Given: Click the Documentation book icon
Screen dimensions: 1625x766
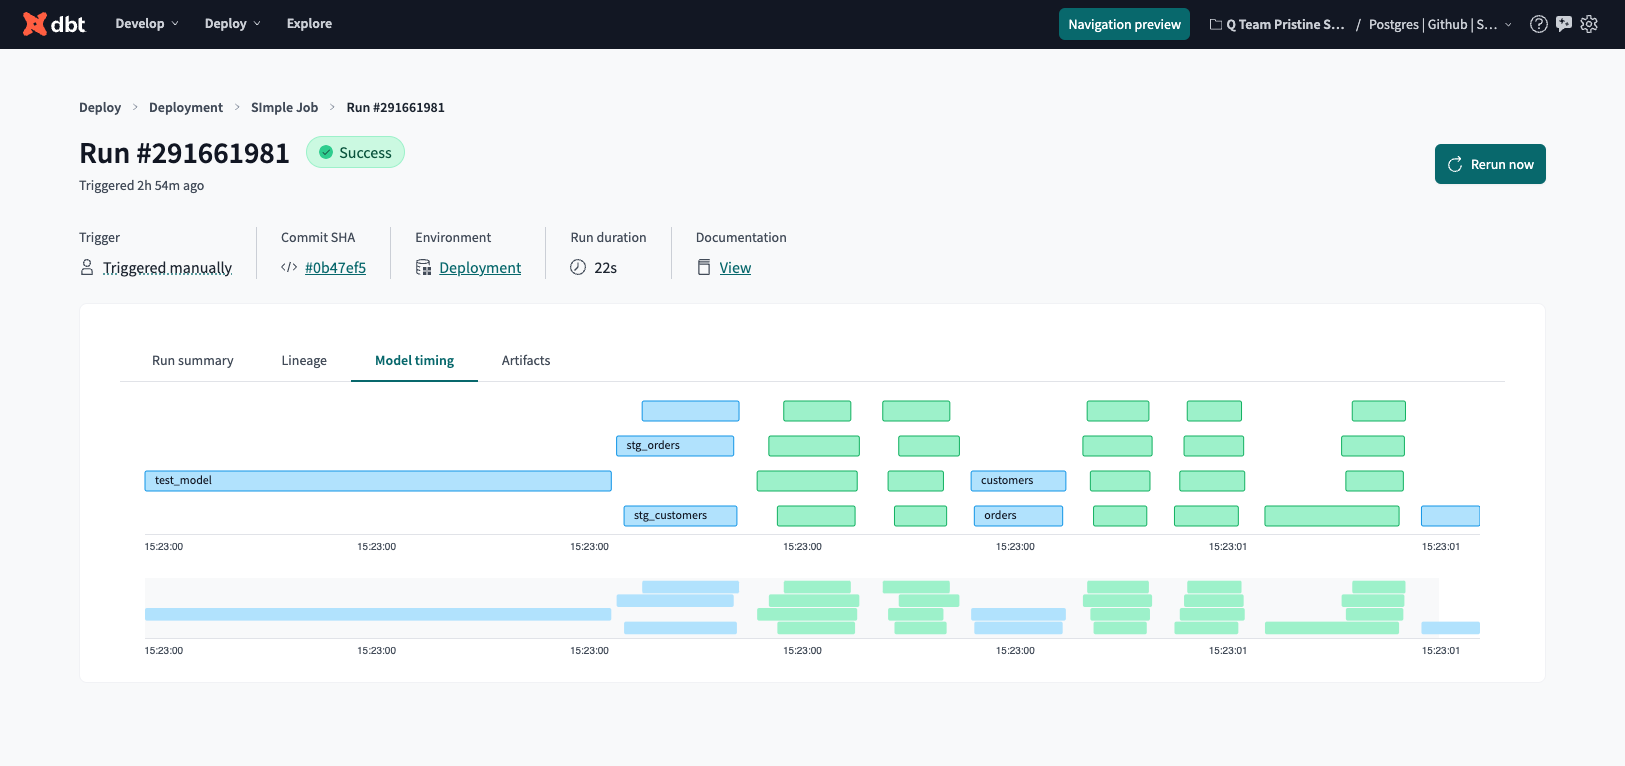Looking at the screenshot, I should coord(704,267).
